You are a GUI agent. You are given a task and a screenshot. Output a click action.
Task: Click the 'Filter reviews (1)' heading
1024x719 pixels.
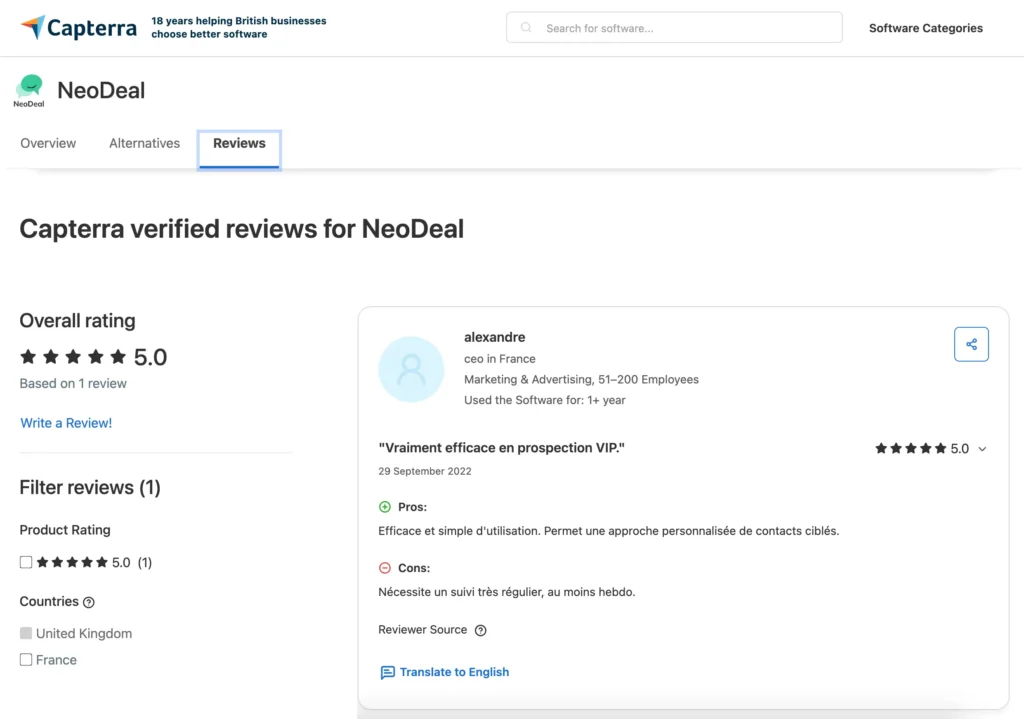pos(90,487)
